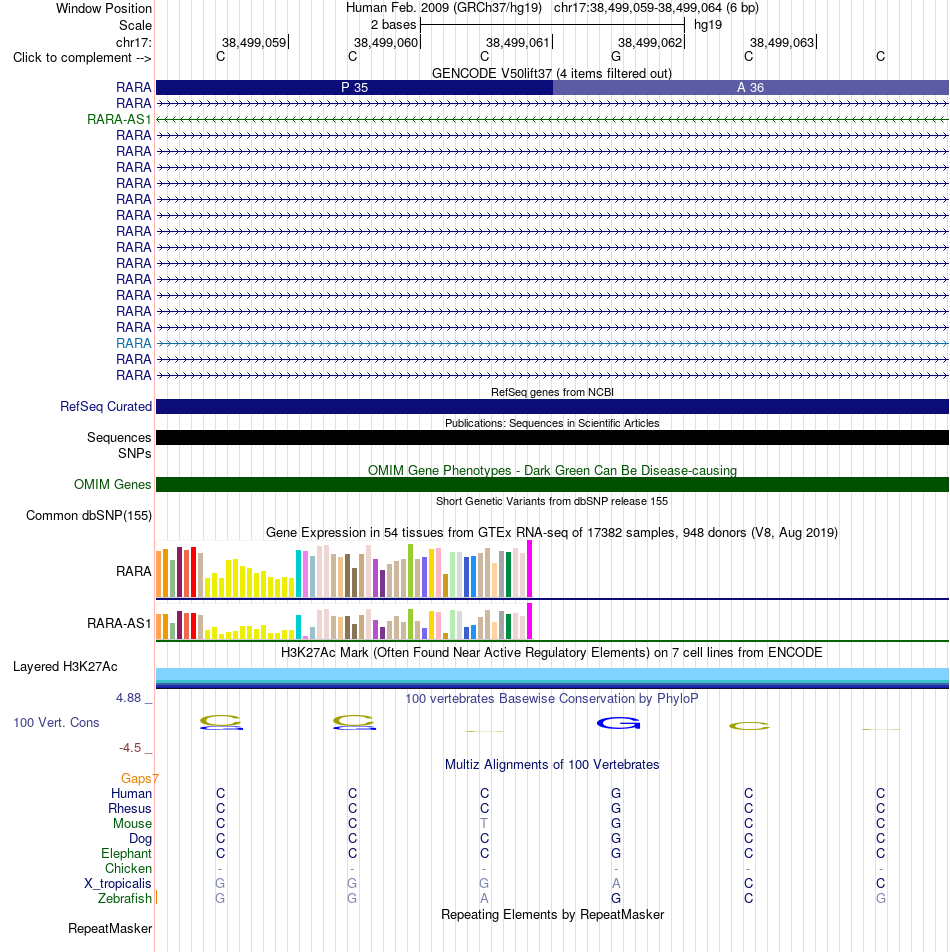This screenshot has width=950, height=952.
Task: Click the RARA GTEx expression bar chart
Action: click(x=344, y=570)
